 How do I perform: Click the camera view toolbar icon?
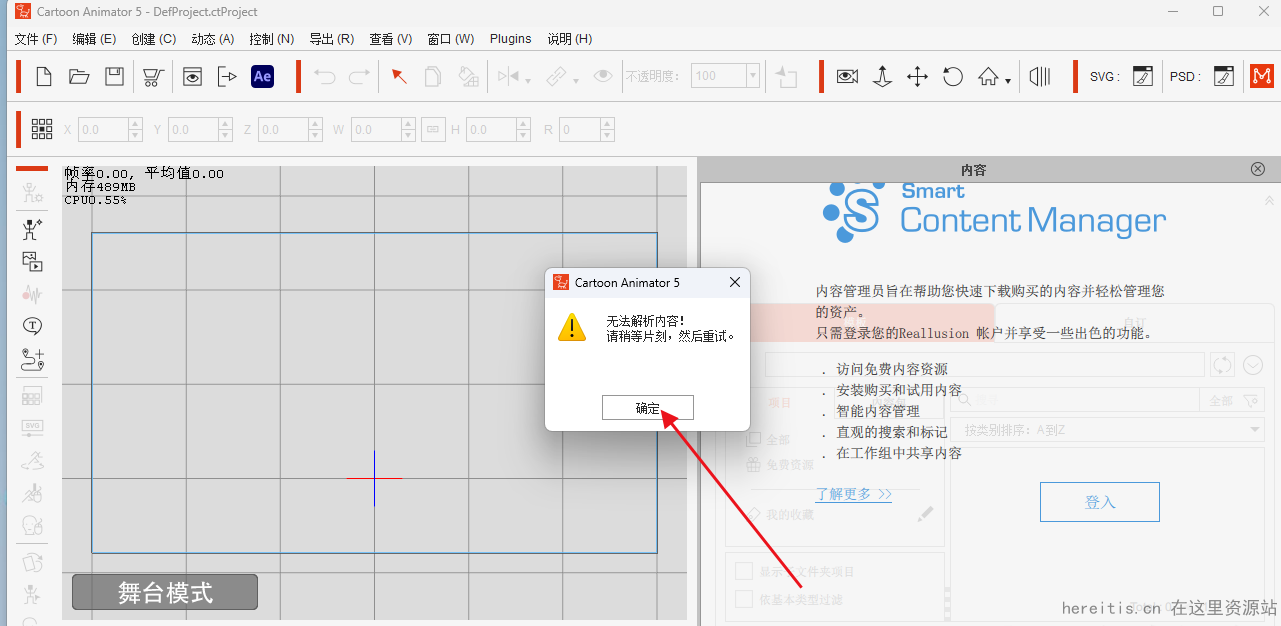pos(847,76)
